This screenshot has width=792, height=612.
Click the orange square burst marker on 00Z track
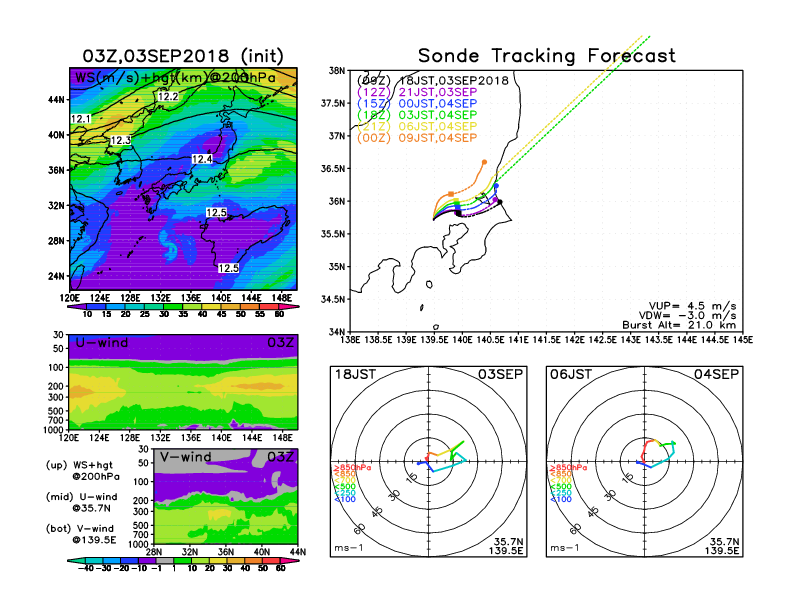coord(451,194)
